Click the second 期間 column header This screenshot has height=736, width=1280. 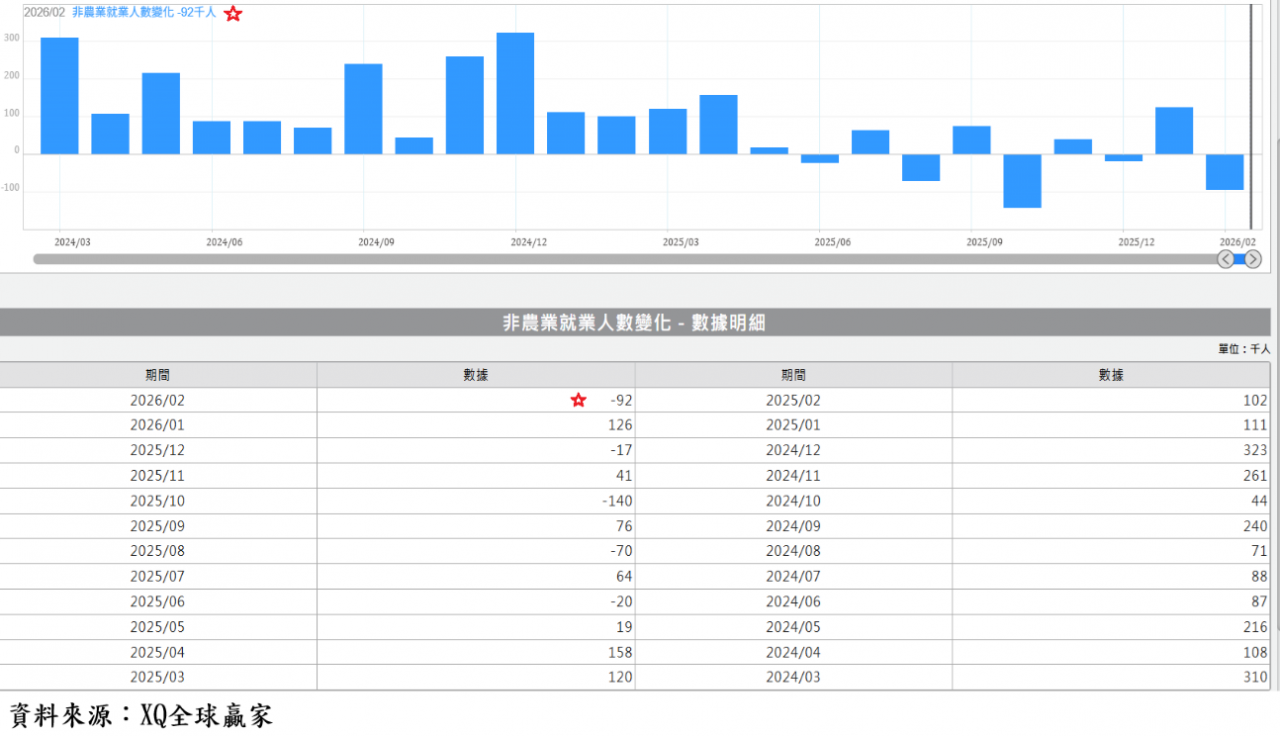793,375
